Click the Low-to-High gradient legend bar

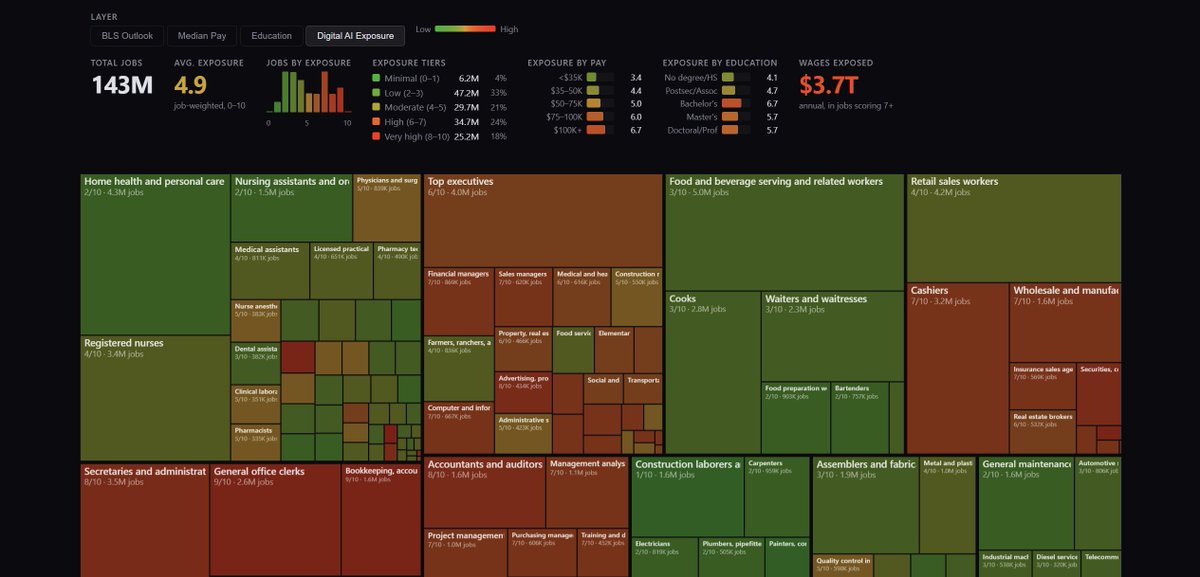465,29
